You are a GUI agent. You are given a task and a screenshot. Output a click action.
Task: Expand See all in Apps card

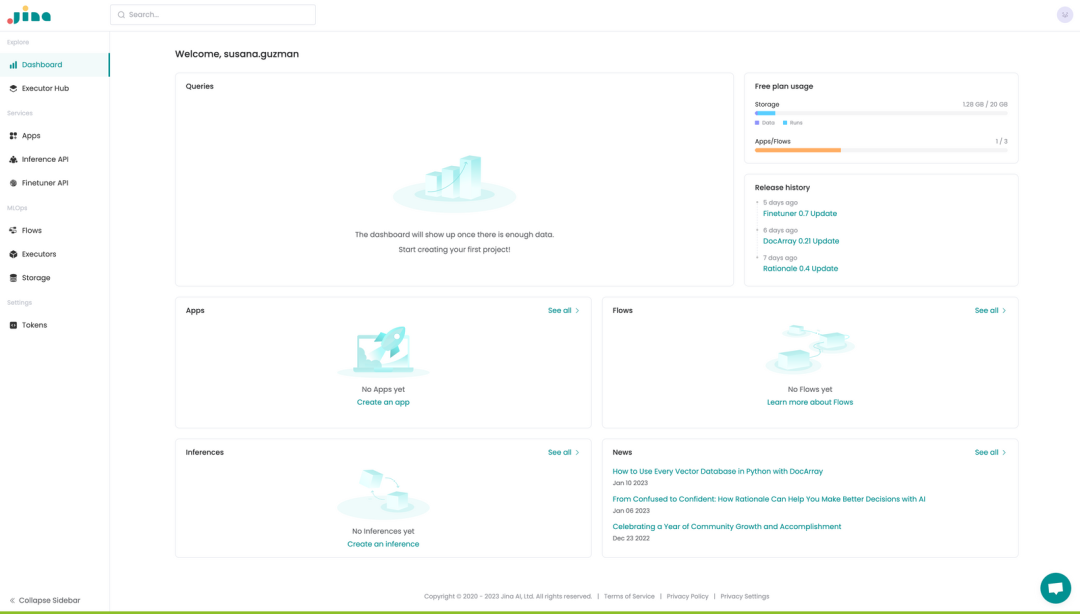pyautogui.click(x=563, y=311)
